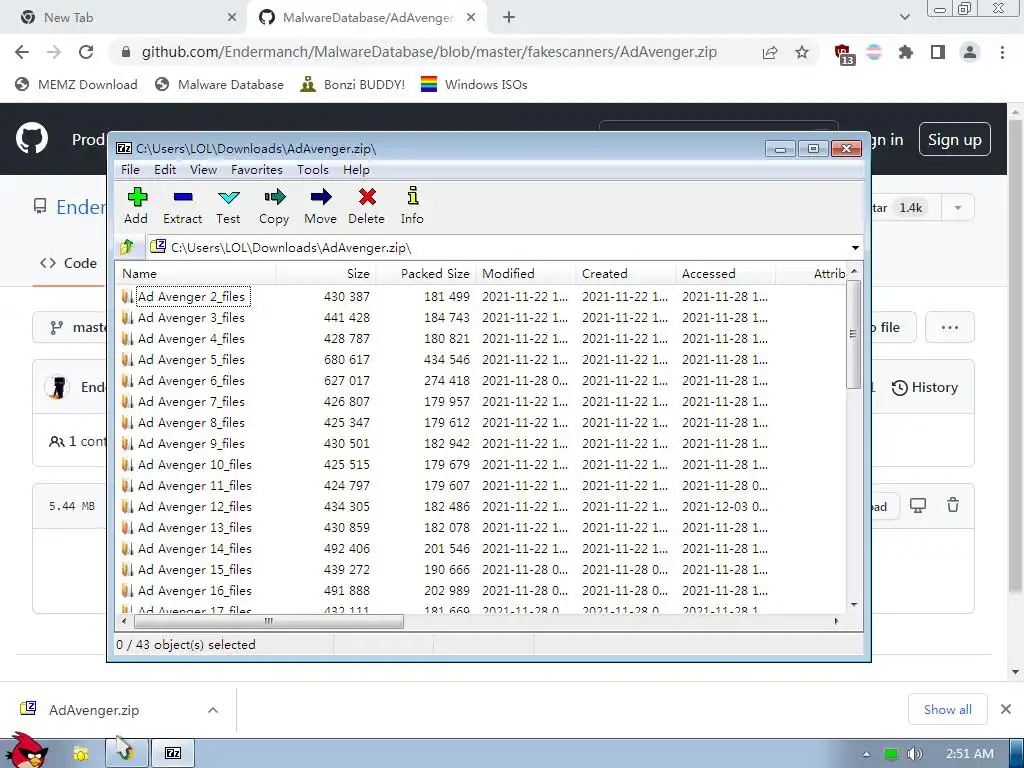The height and width of the screenshot is (768, 1024).
Task: Click the horizontal scrollbar thumb in 7-Zip
Action: (x=268, y=621)
